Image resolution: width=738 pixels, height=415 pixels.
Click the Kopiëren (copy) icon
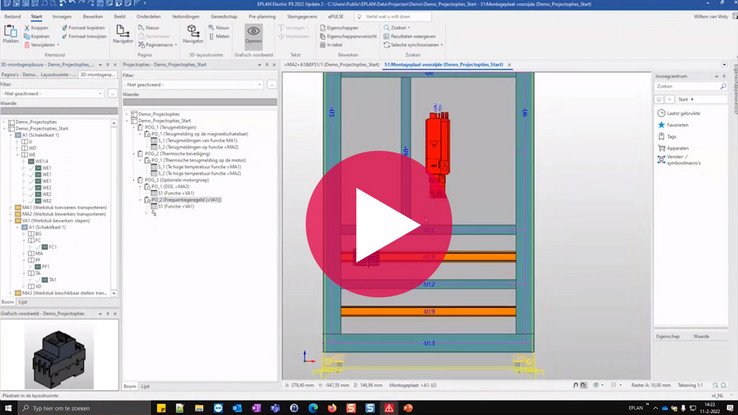tap(27, 36)
